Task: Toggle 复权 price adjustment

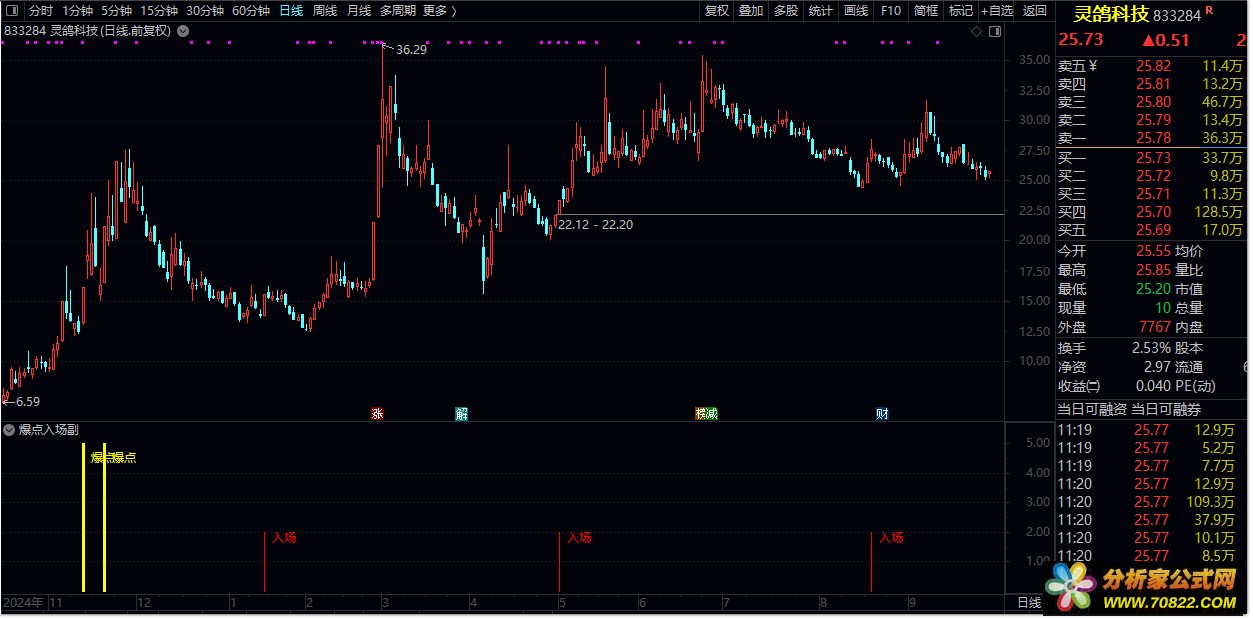Action: pyautogui.click(x=717, y=11)
